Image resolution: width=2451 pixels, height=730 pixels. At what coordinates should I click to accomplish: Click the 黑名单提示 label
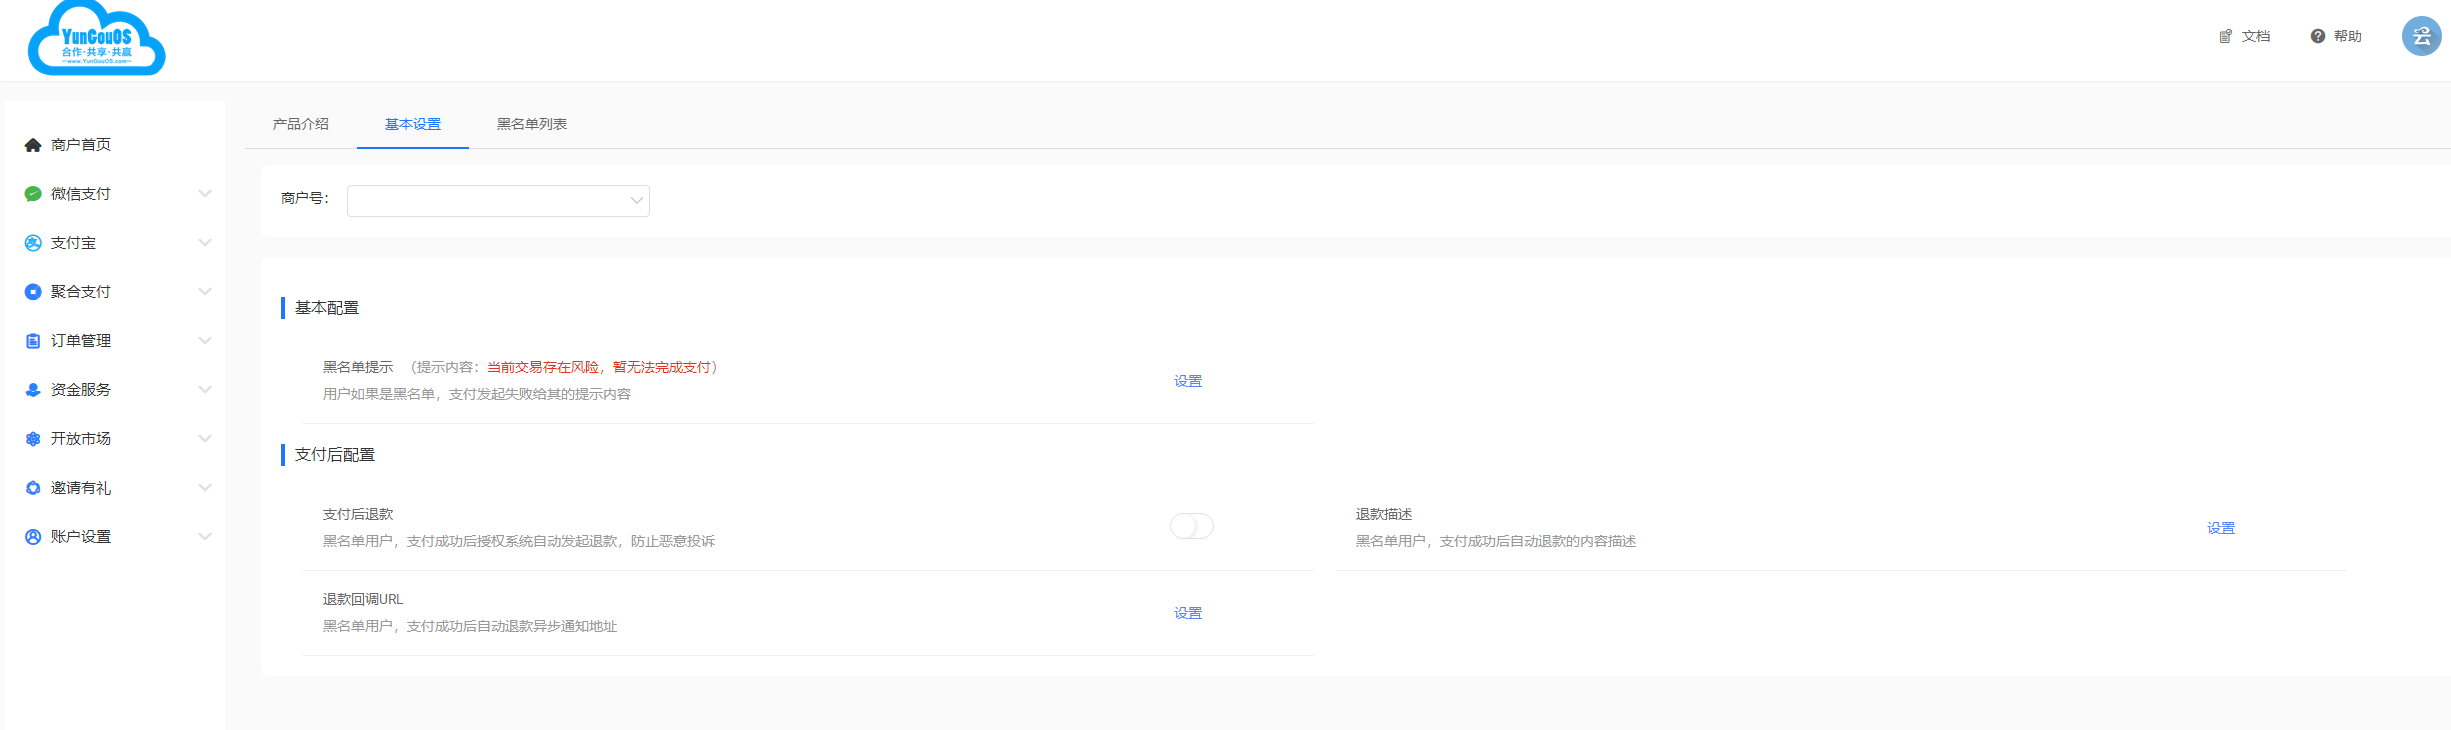tap(358, 367)
